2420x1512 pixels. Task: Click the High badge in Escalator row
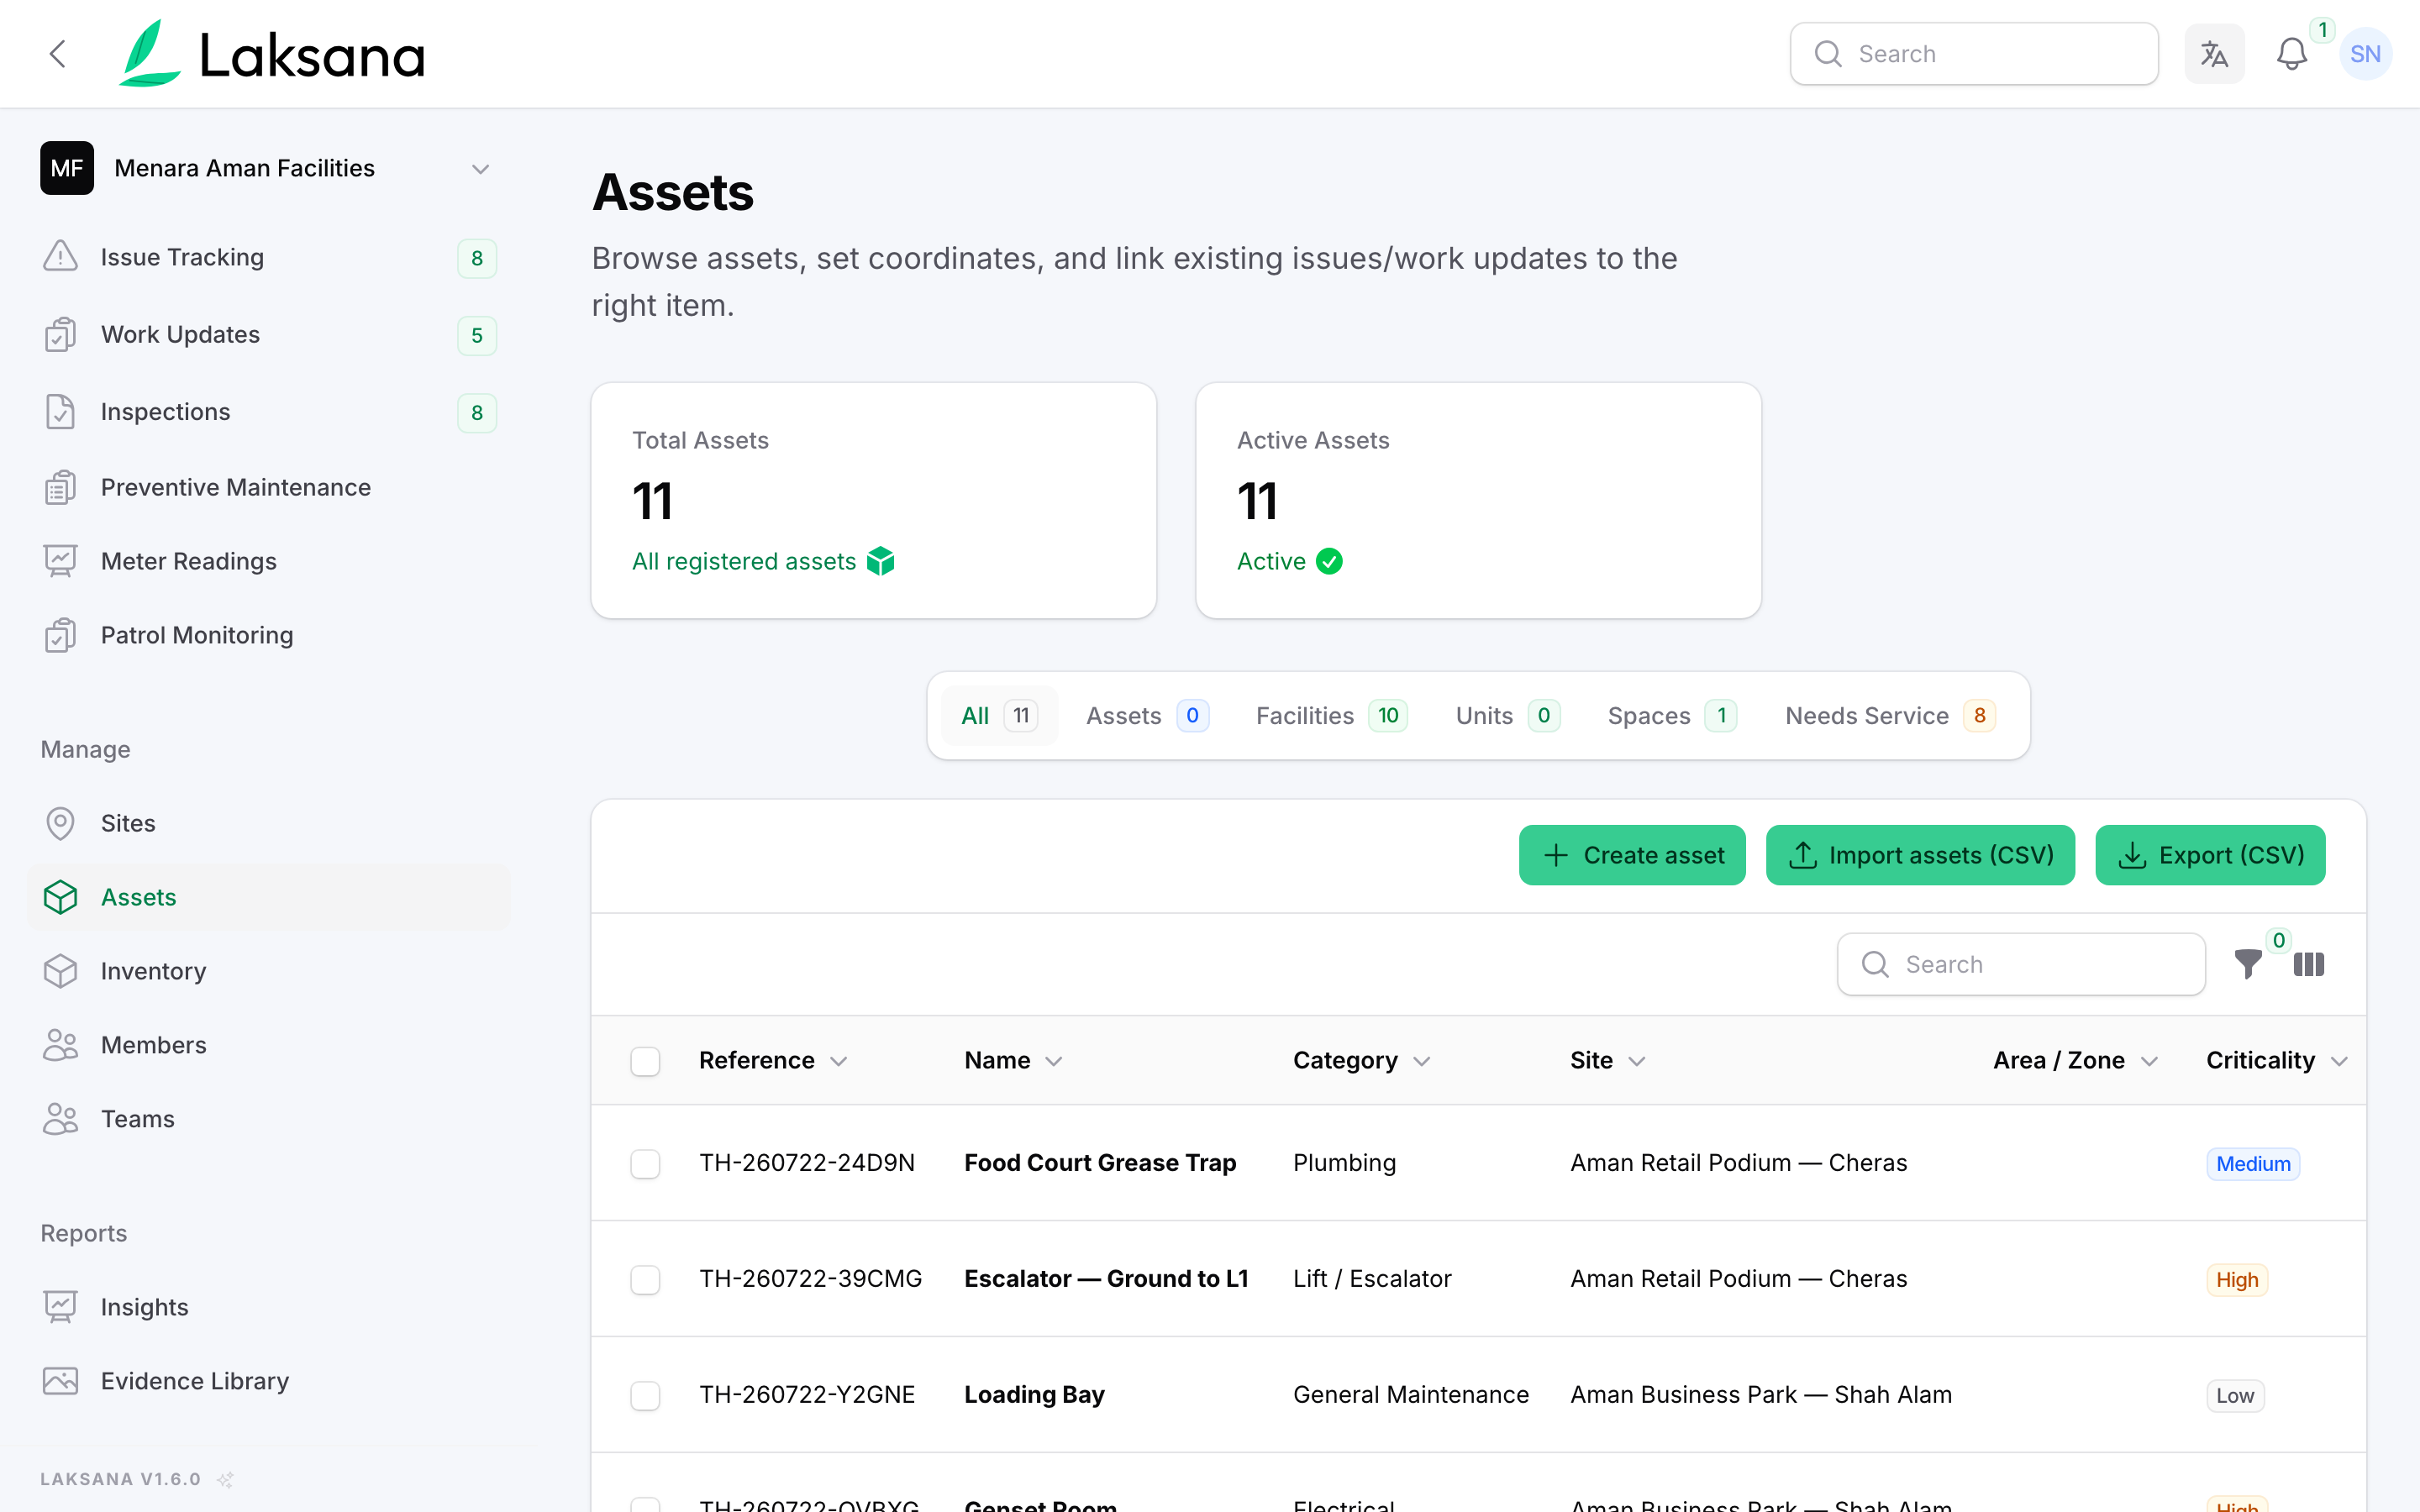pos(2237,1280)
